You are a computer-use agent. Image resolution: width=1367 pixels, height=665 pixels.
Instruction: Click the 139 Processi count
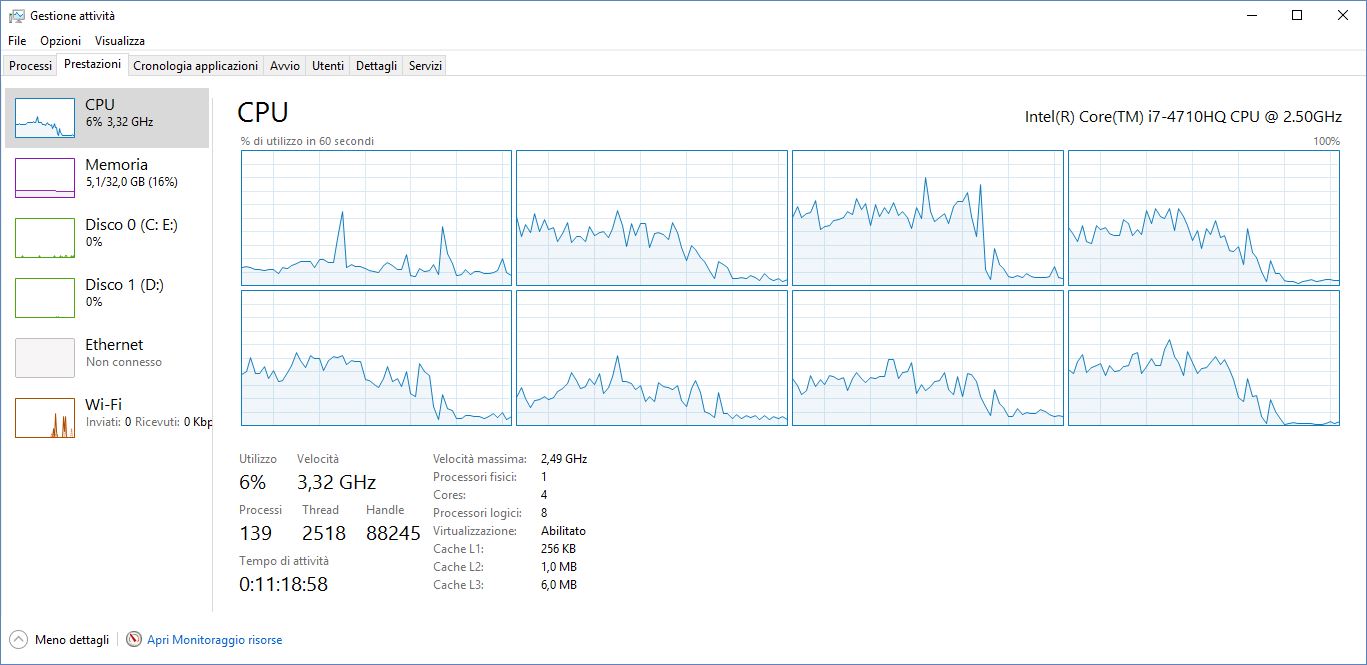[256, 534]
